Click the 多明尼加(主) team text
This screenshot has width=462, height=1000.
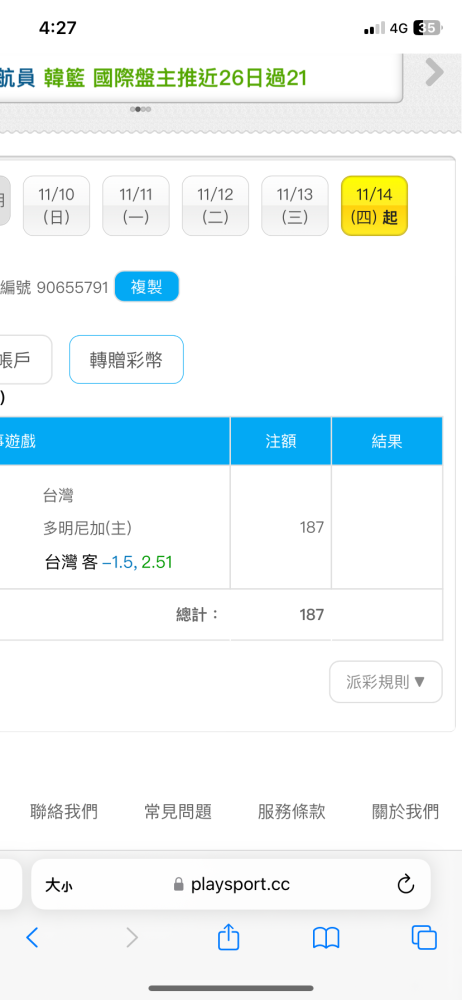tap(87, 528)
